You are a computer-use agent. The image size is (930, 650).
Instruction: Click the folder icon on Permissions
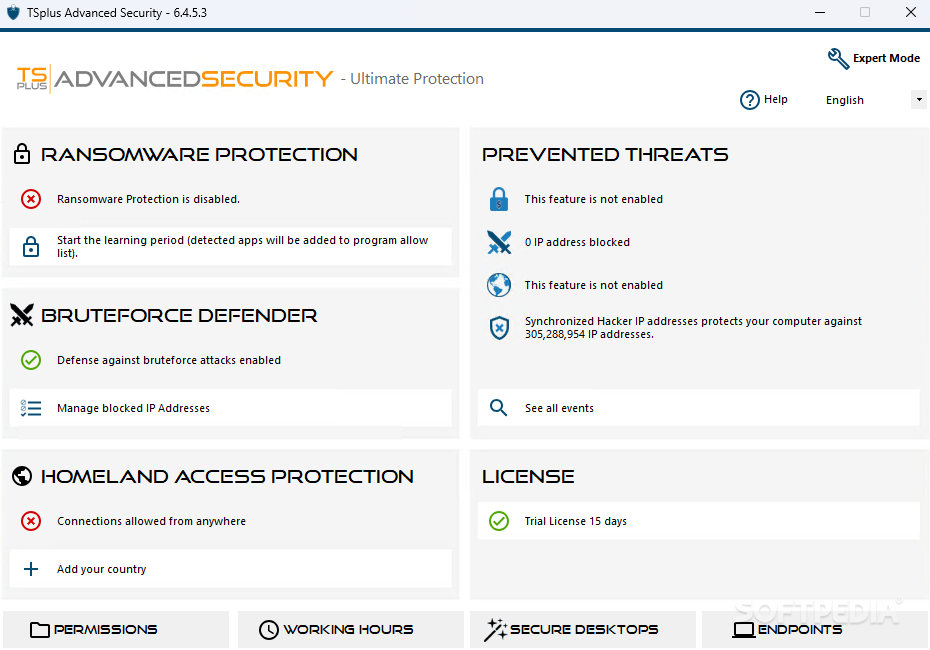point(40,630)
